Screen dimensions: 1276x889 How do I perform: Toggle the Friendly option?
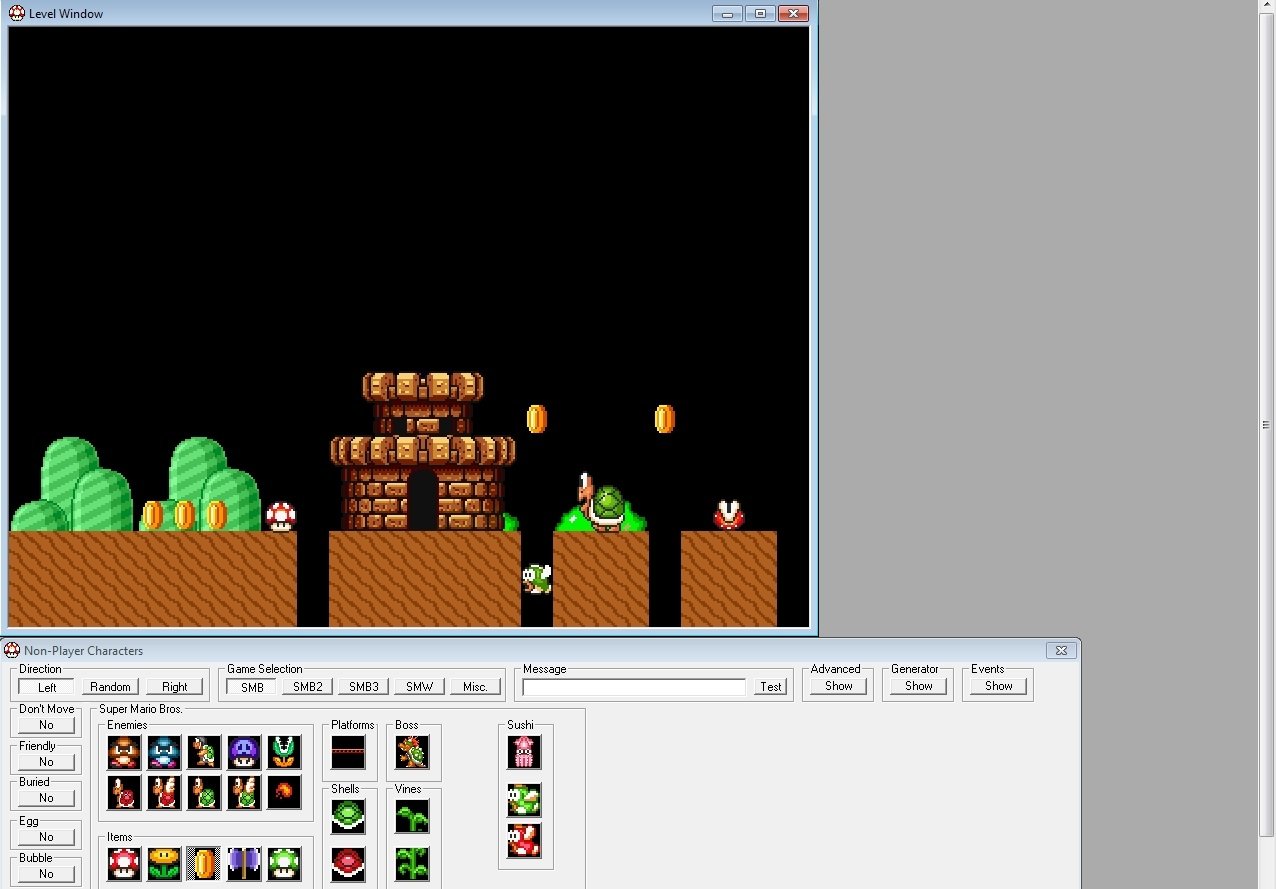coord(46,762)
